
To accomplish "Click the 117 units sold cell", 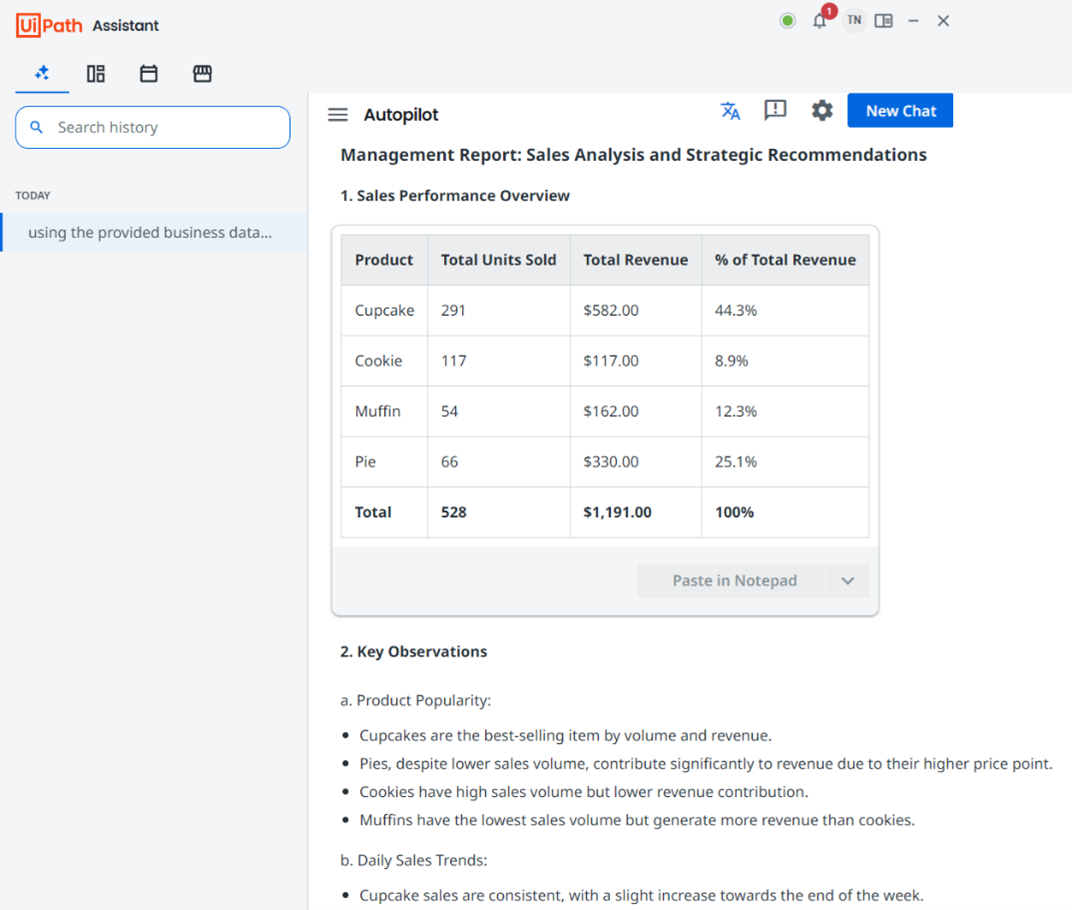I will pyautogui.click(x=499, y=361).
